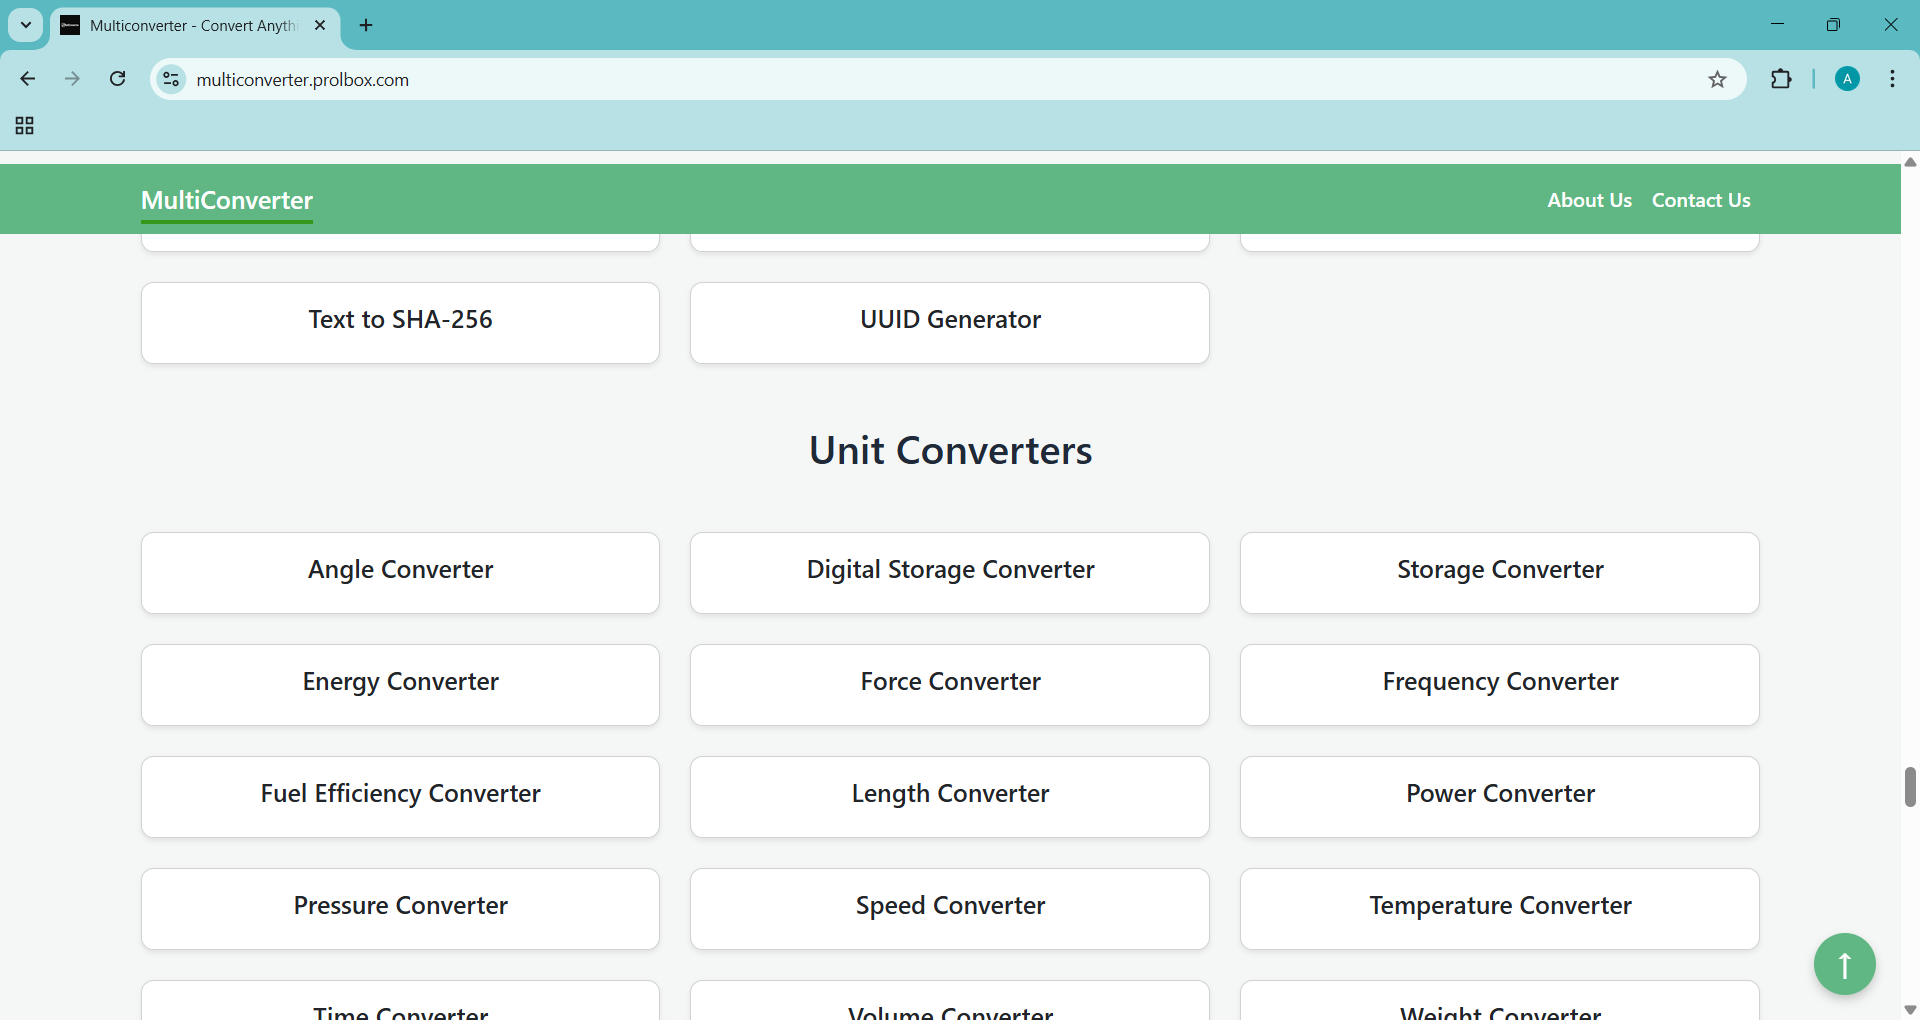Click the green scroll-to-top arrow button
The height and width of the screenshot is (1020, 1920).
coord(1844,963)
